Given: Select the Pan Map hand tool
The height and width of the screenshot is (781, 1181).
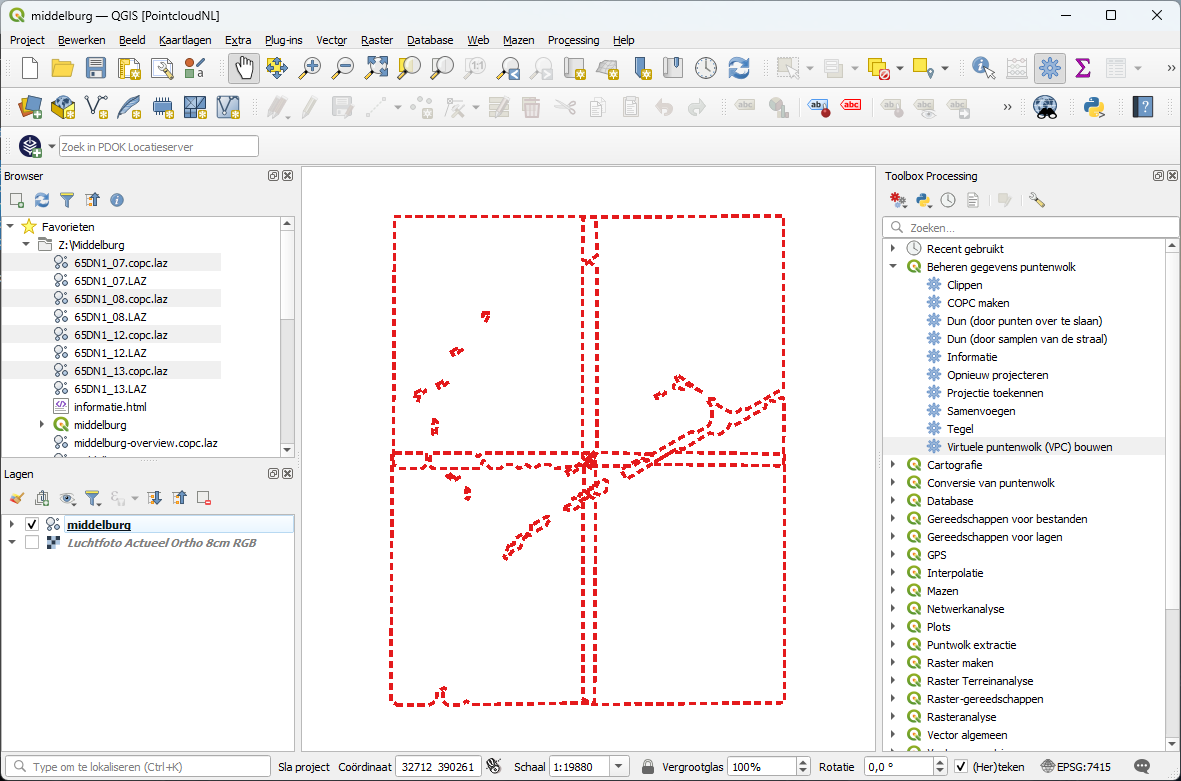Looking at the screenshot, I should pyautogui.click(x=243, y=69).
